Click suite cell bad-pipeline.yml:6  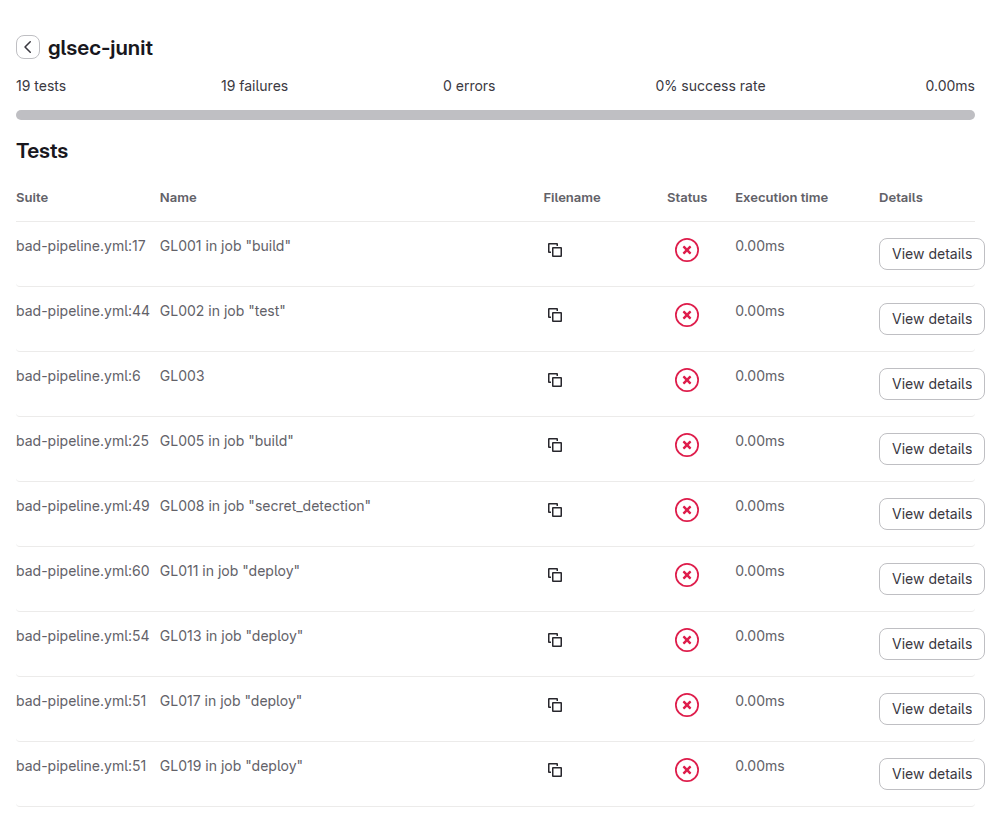[78, 376]
